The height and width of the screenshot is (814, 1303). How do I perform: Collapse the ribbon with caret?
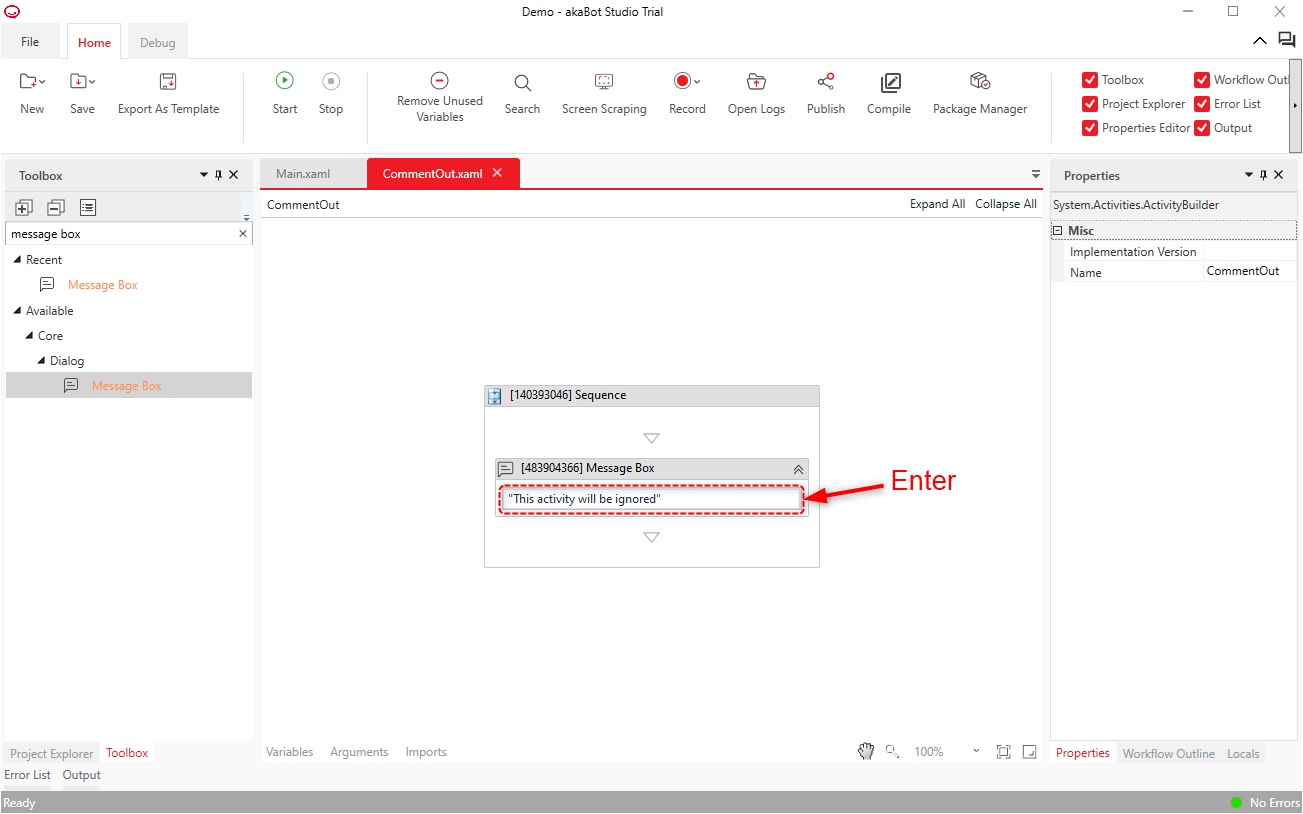click(1259, 41)
